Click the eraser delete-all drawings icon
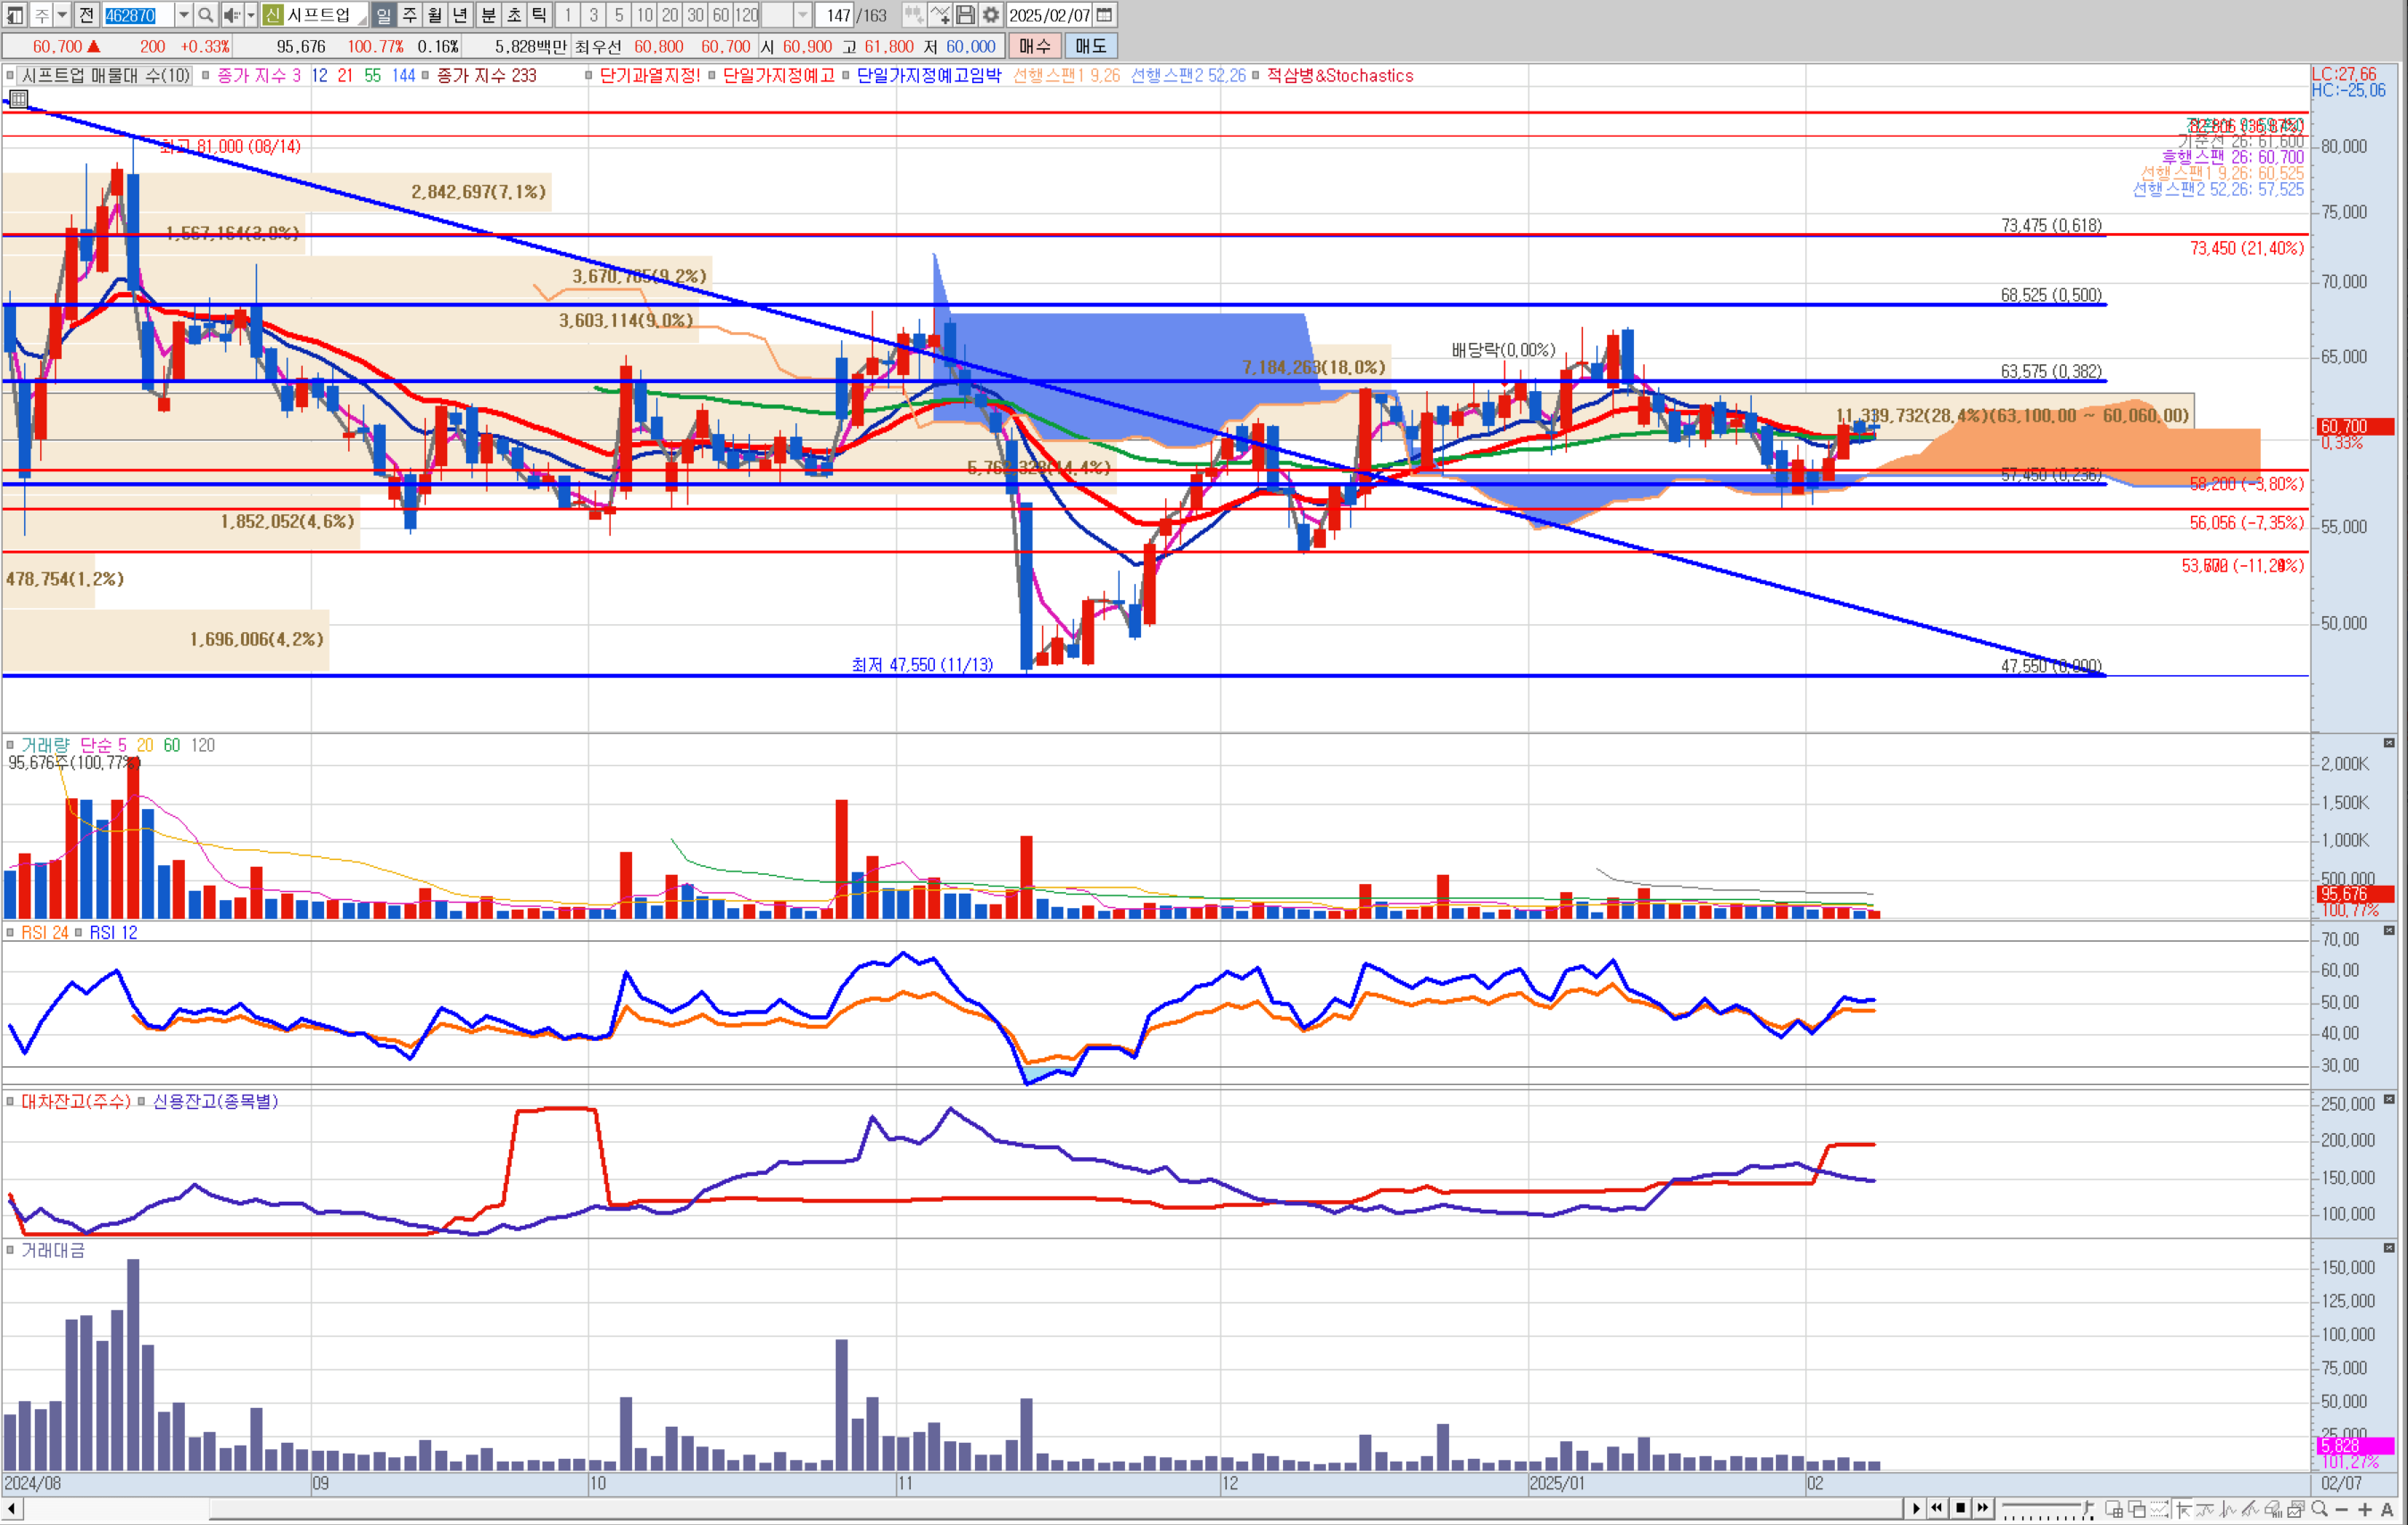 pos(2273,1509)
